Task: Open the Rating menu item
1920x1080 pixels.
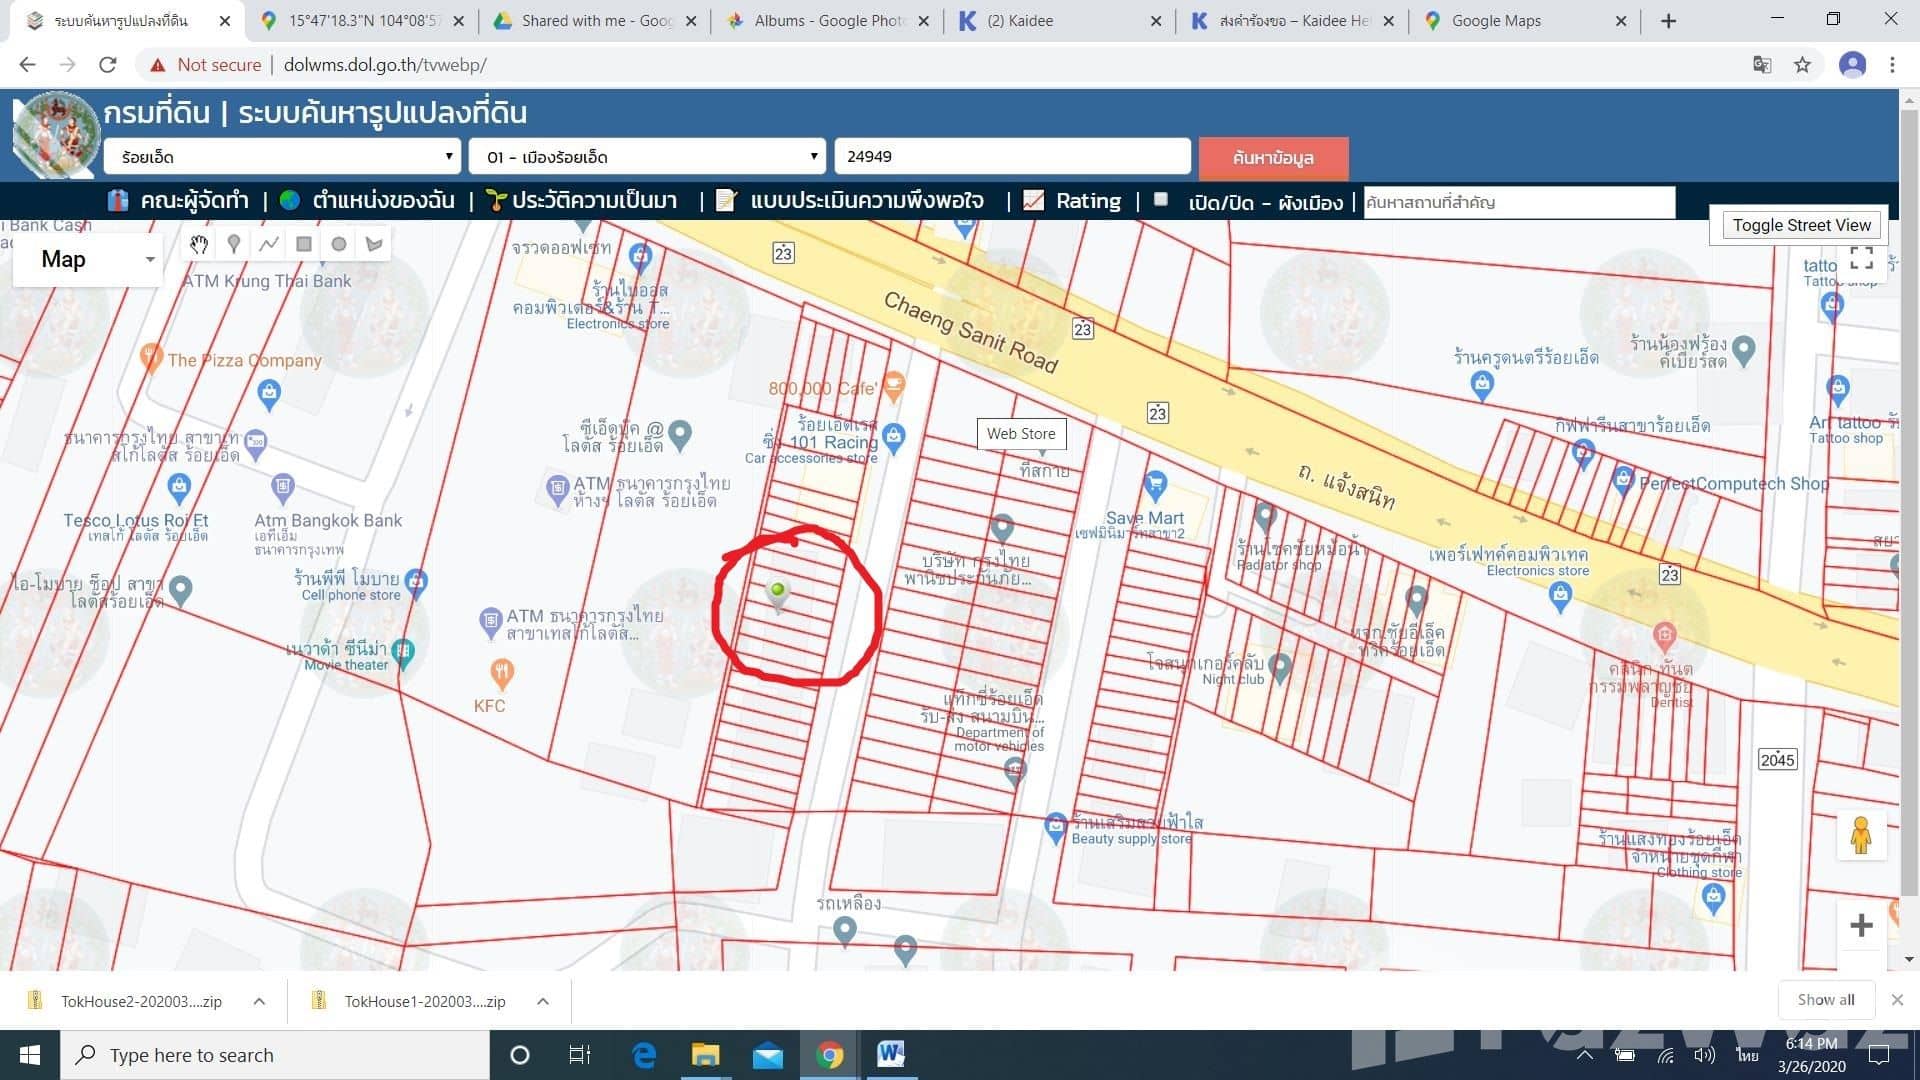Action: (1086, 201)
